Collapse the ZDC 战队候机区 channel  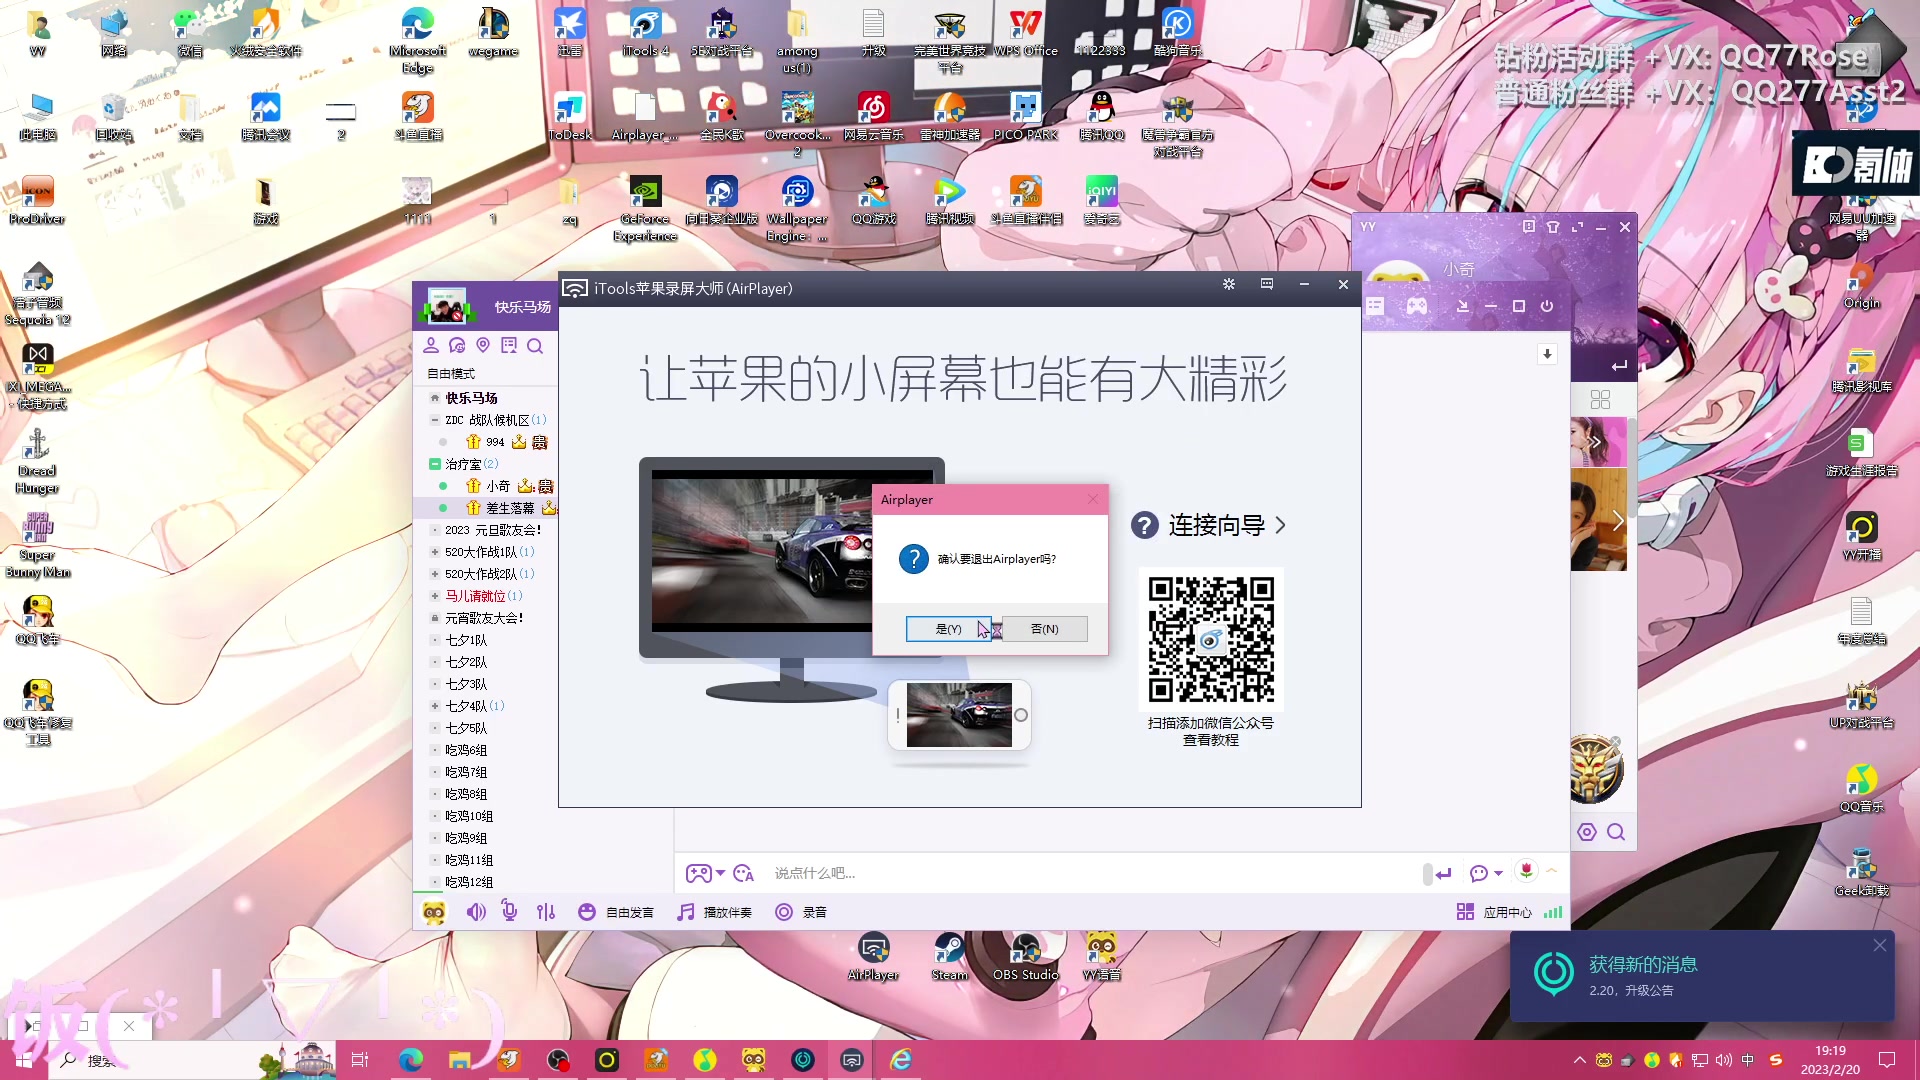click(435, 420)
